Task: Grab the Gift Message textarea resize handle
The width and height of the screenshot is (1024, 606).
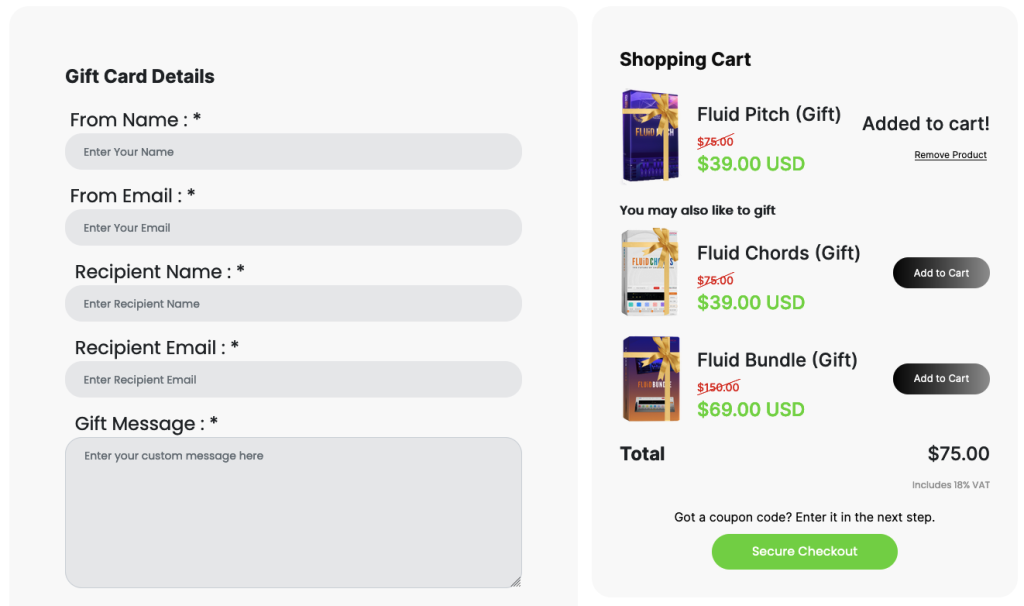Action: pos(516,582)
